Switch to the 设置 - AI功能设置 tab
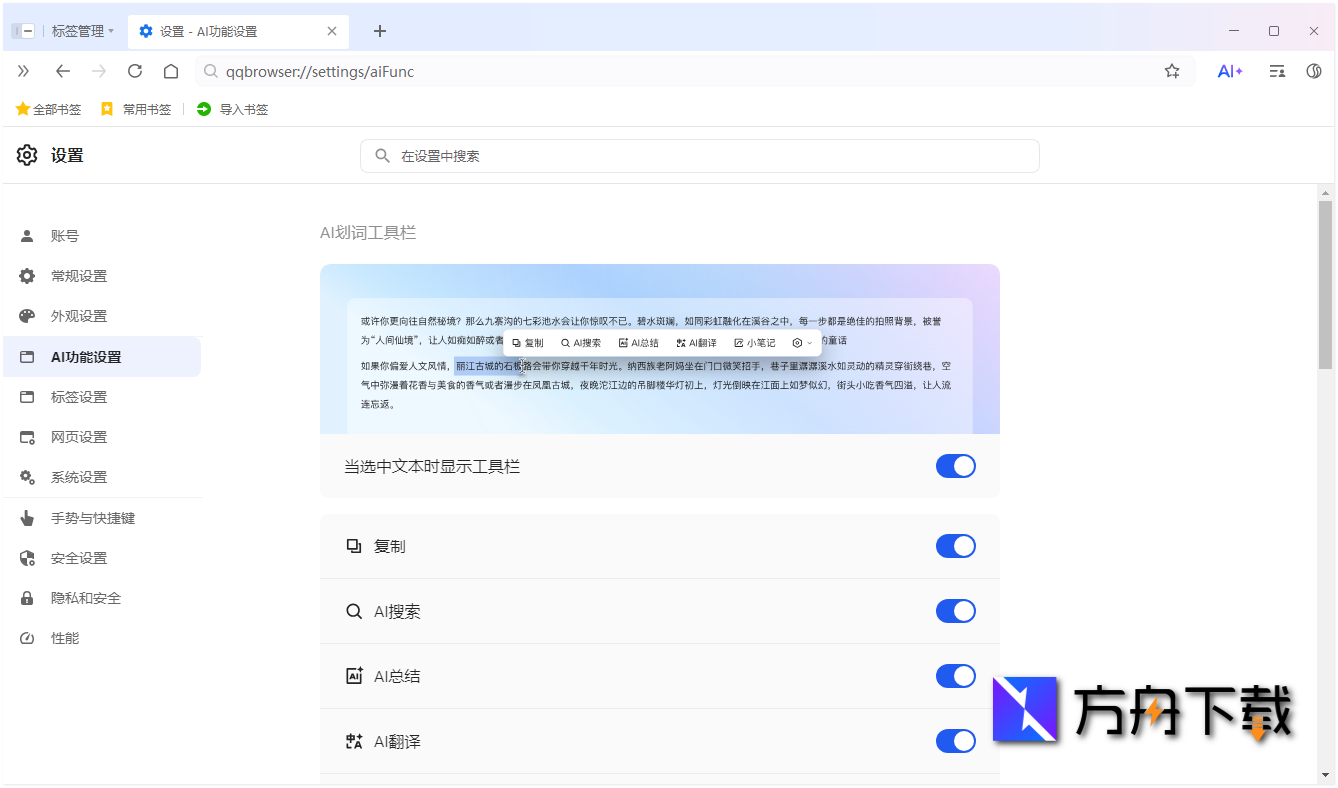 pos(230,30)
